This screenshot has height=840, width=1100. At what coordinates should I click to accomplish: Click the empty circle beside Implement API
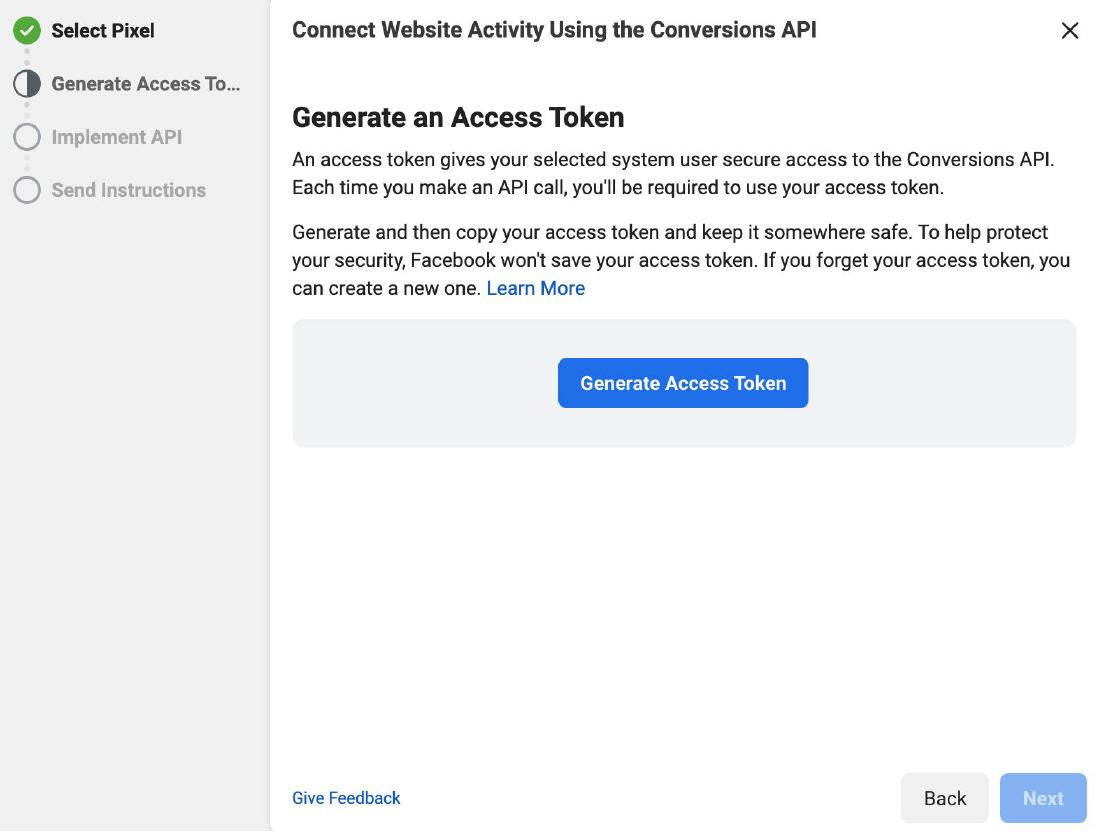tap(27, 137)
